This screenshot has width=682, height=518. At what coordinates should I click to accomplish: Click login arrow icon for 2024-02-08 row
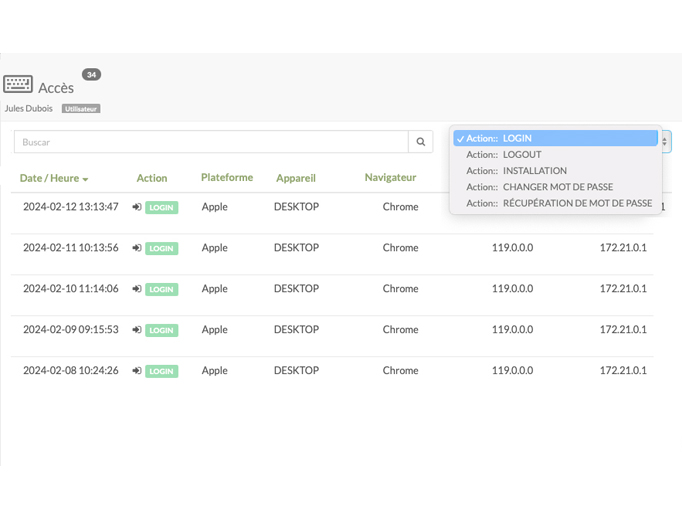[x=137, y=371]
